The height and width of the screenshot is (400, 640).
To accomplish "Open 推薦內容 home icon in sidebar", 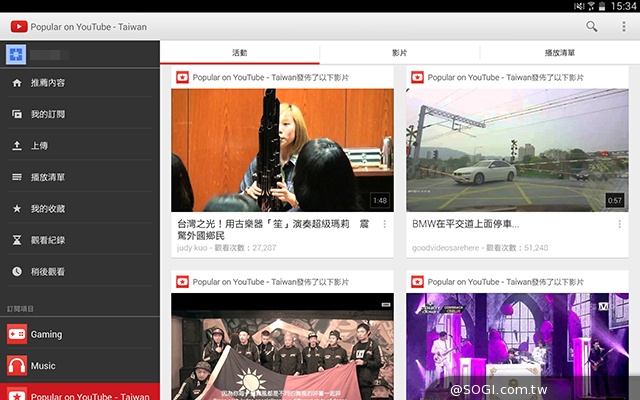I will click(x=47, y=83).
